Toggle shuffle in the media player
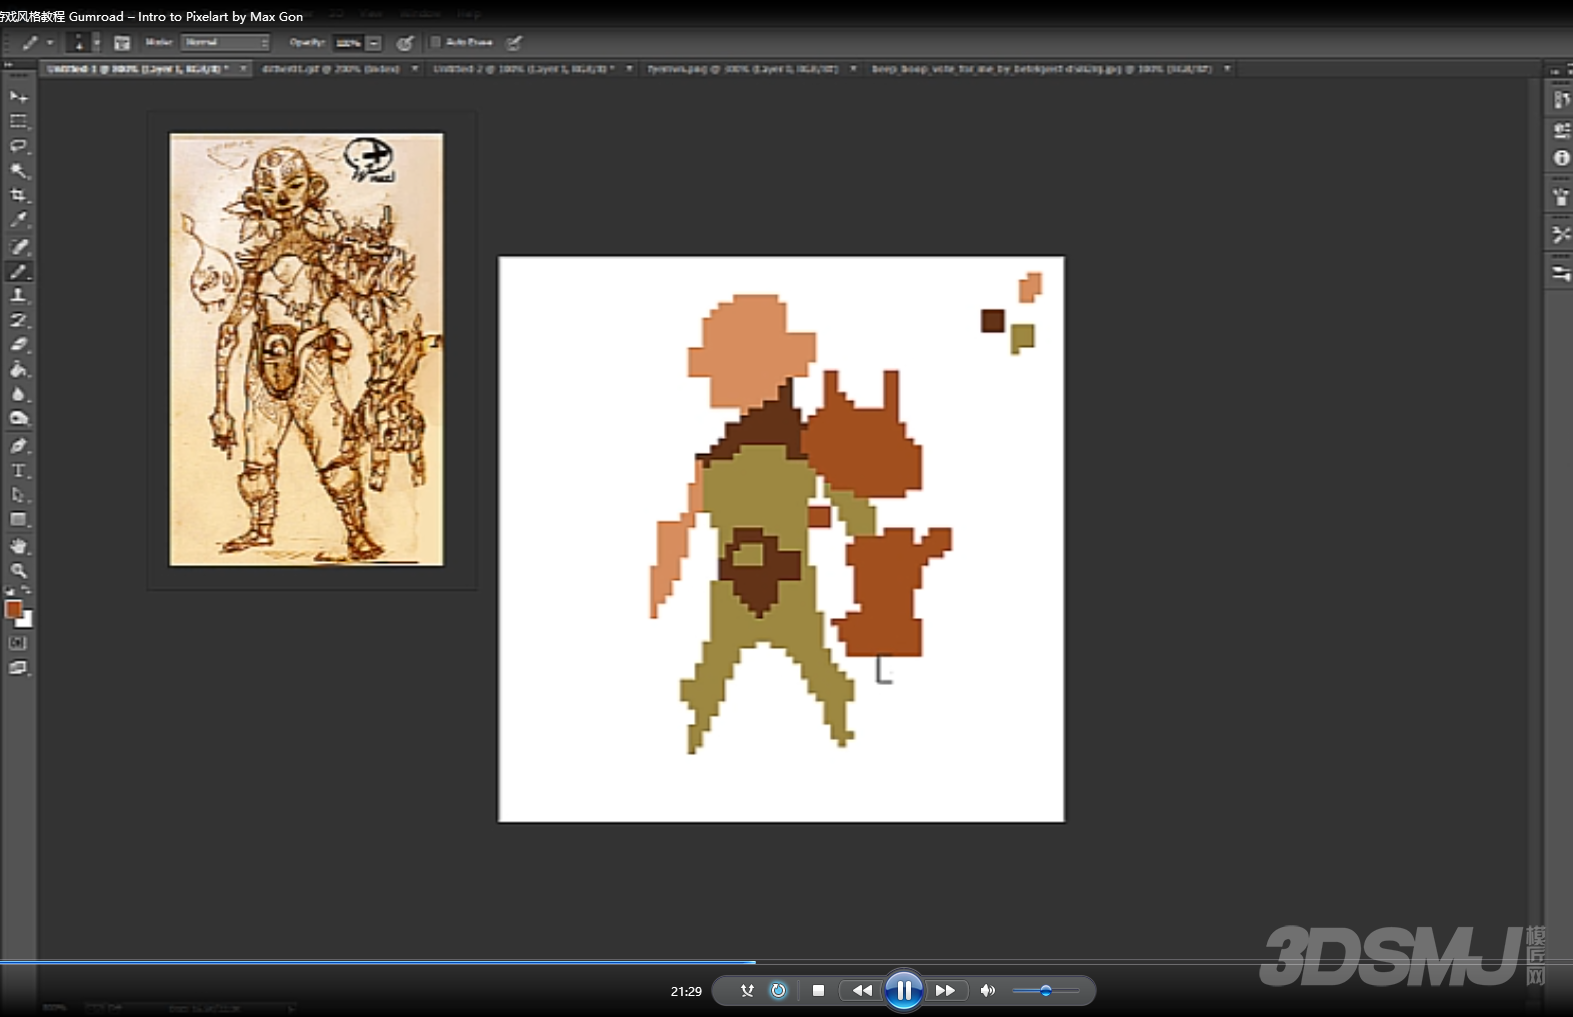This screenshot has height=1017, width=1573. coord(746,991)
